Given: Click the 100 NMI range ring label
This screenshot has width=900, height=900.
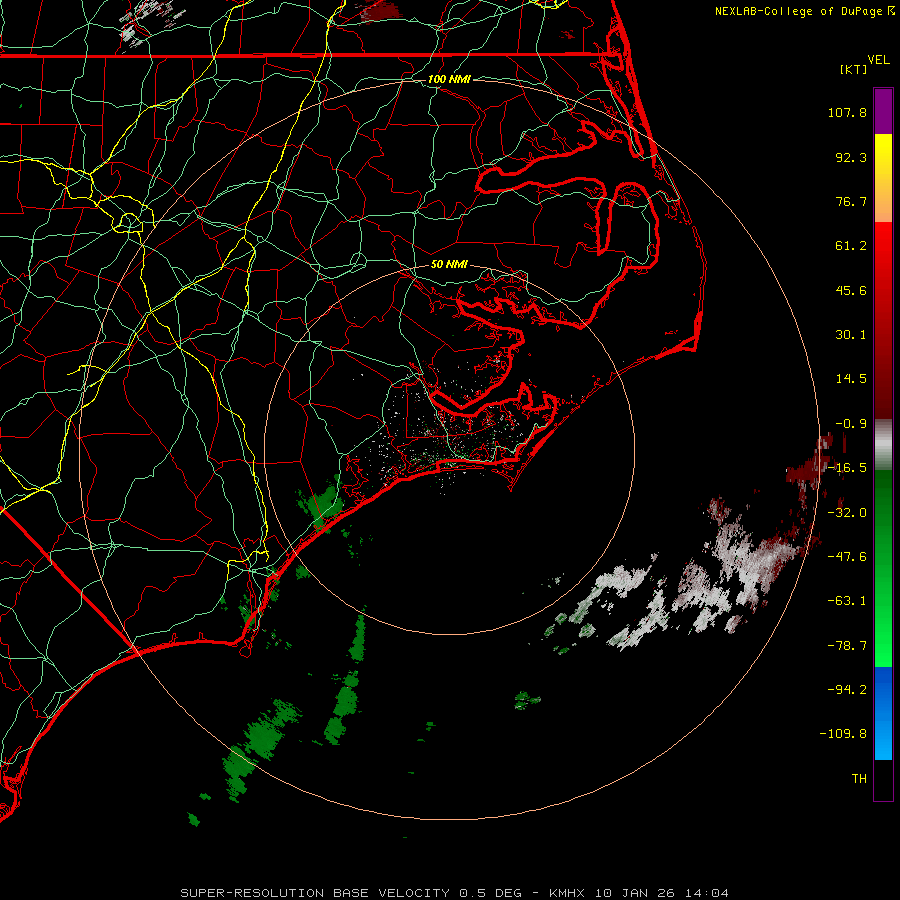Looking at the screenshot, I should [449, 79].
